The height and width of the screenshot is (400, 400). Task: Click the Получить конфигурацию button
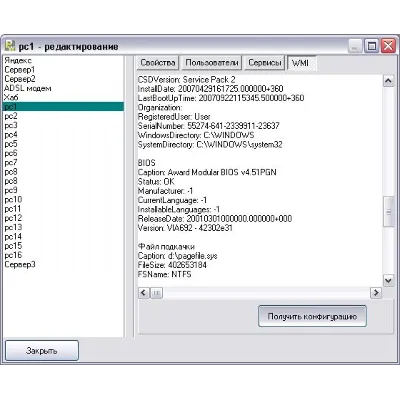coord(312,316)
